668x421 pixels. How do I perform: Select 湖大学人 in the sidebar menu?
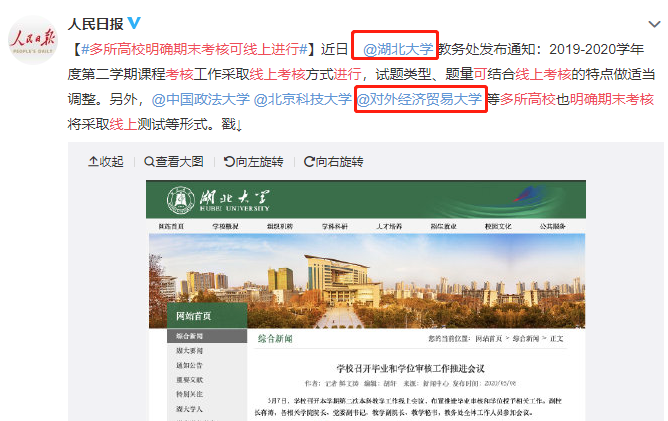point(190,409)
